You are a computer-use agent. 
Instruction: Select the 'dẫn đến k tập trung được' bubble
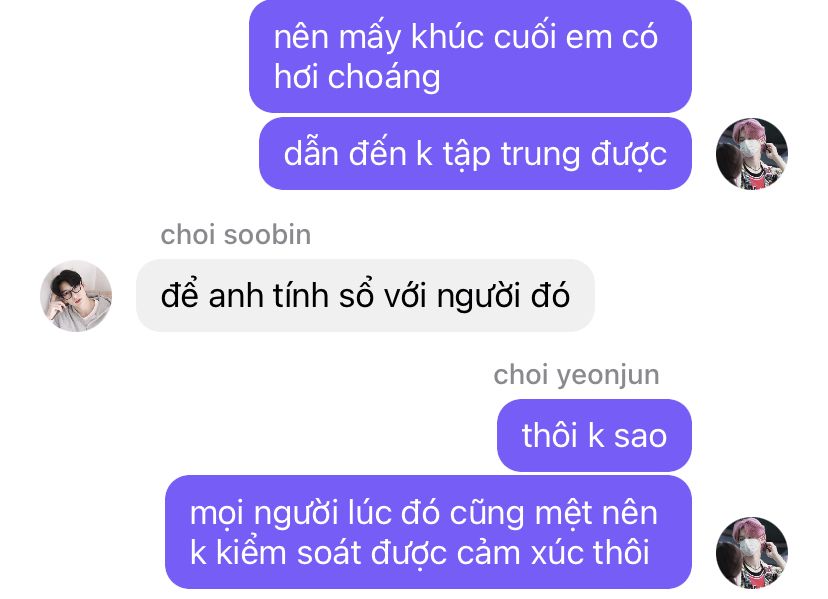(x=475, y=154)
